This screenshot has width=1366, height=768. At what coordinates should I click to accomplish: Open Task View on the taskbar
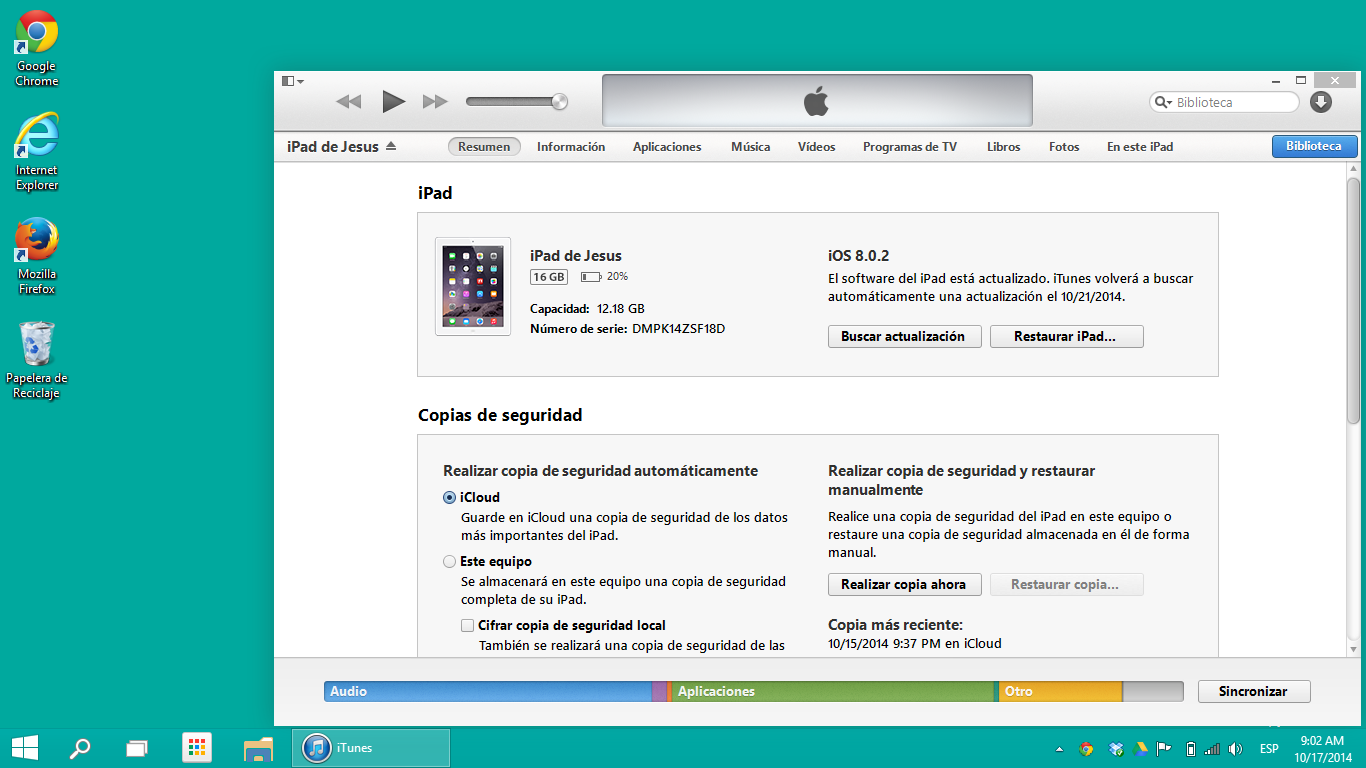tap(137, 748)
